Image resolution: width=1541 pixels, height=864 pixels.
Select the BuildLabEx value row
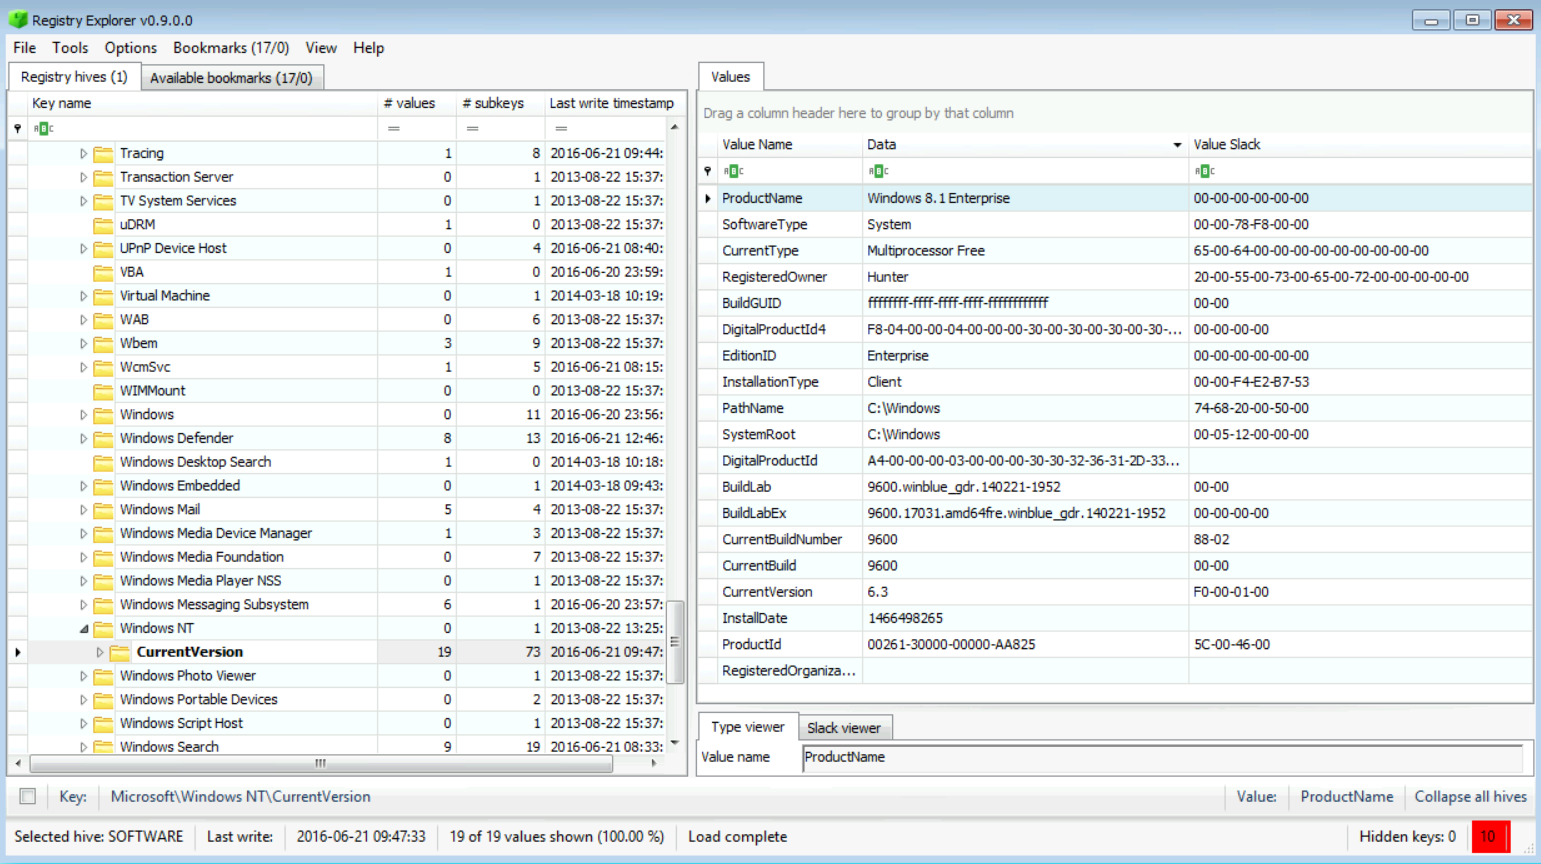(x=1115, y=513)
